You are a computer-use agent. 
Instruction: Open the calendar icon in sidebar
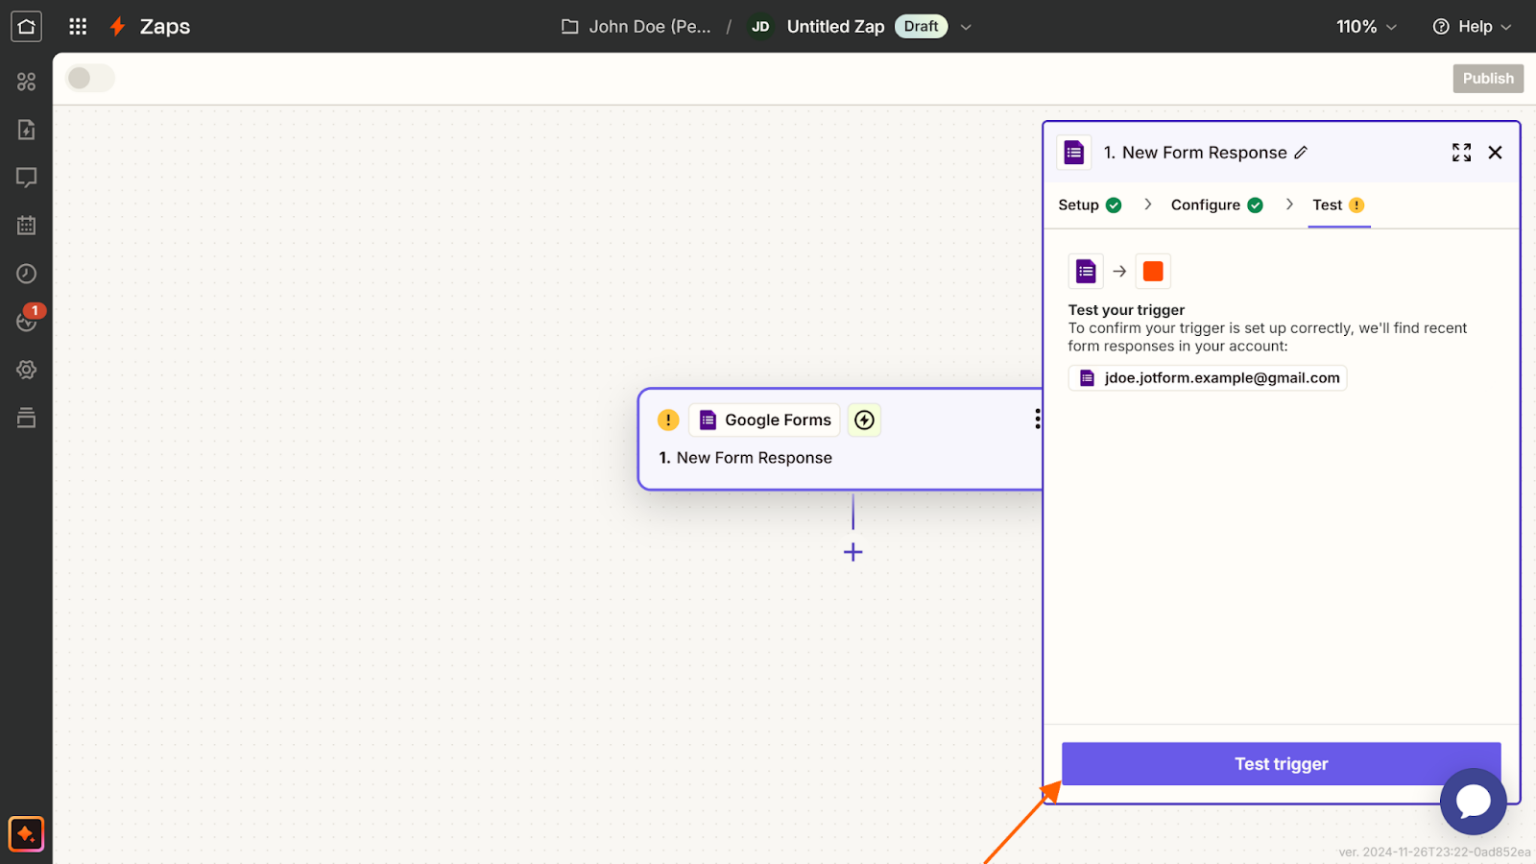point(26,225)
